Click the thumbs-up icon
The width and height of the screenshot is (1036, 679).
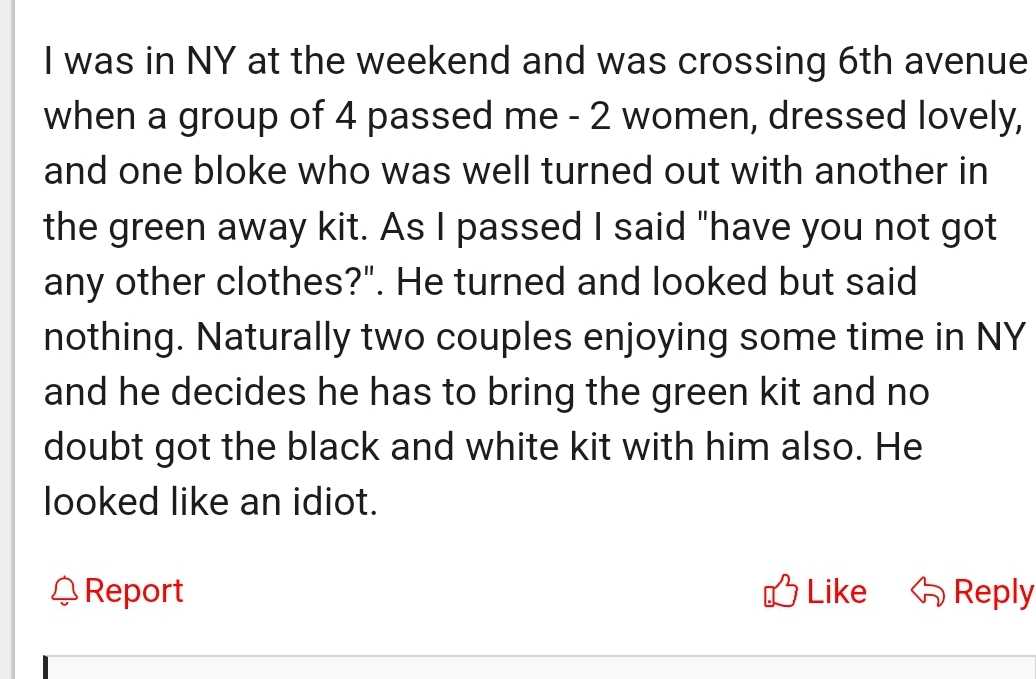780,591
